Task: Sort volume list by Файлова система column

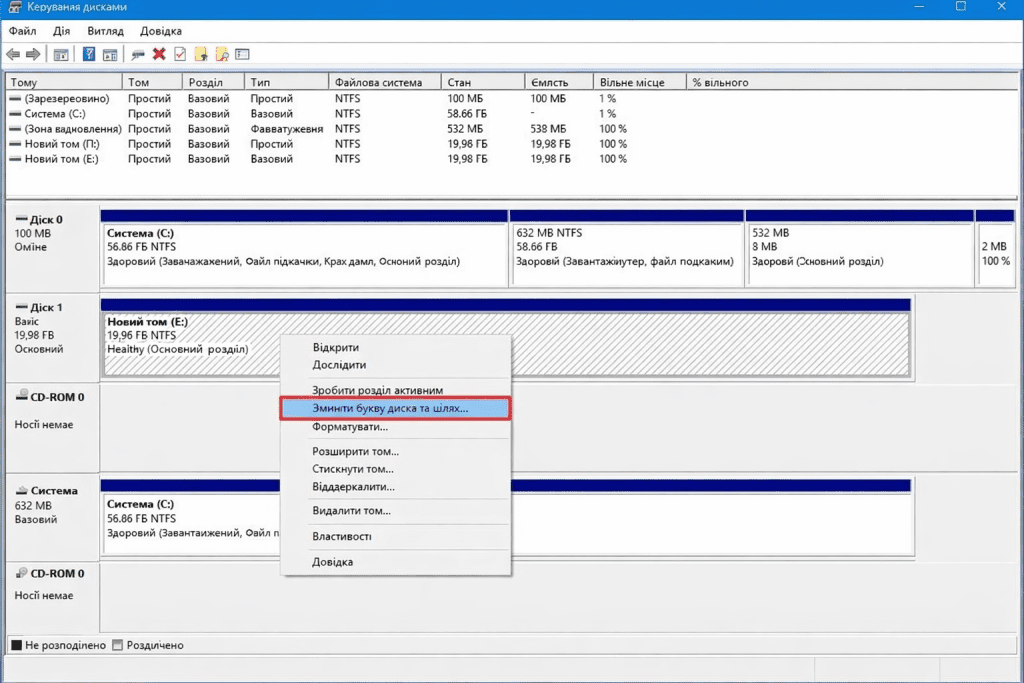Action: point(378,82)
